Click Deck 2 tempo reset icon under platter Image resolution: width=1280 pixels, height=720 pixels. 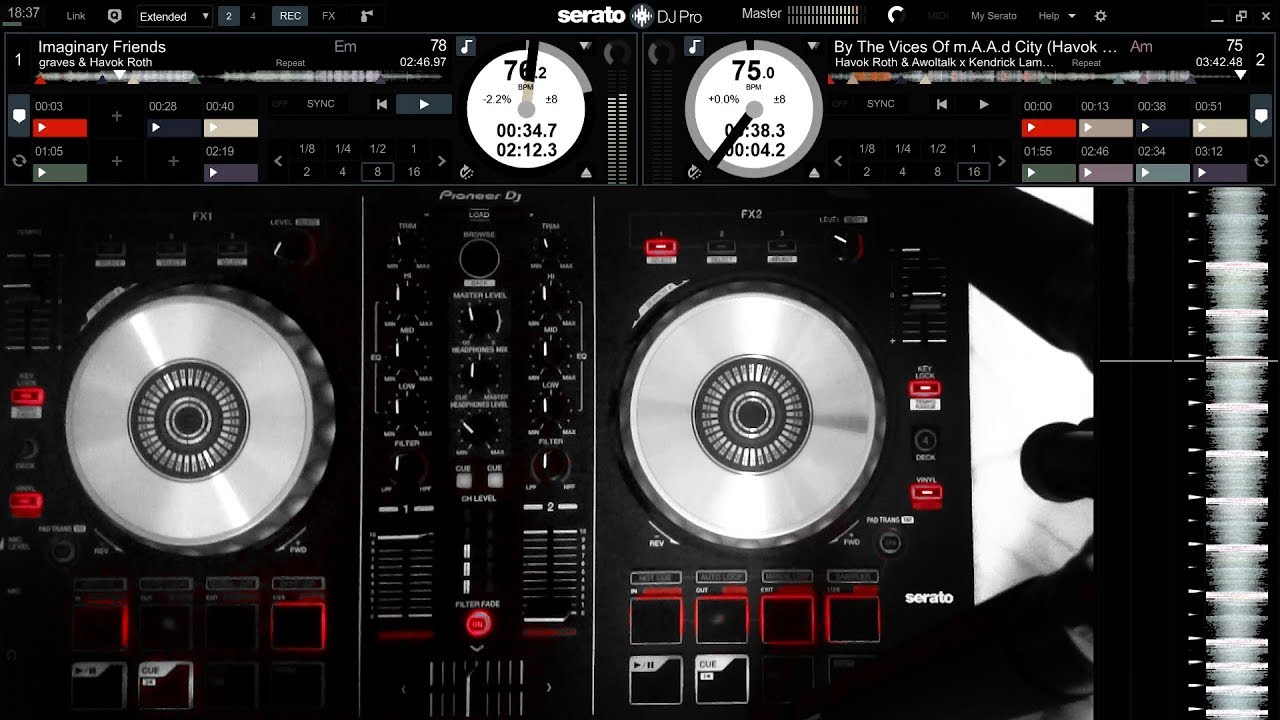pos(696,172)
